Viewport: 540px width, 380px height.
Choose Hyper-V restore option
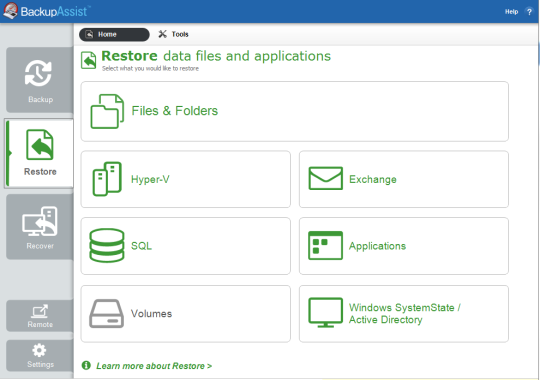click(x=186, y=179)
